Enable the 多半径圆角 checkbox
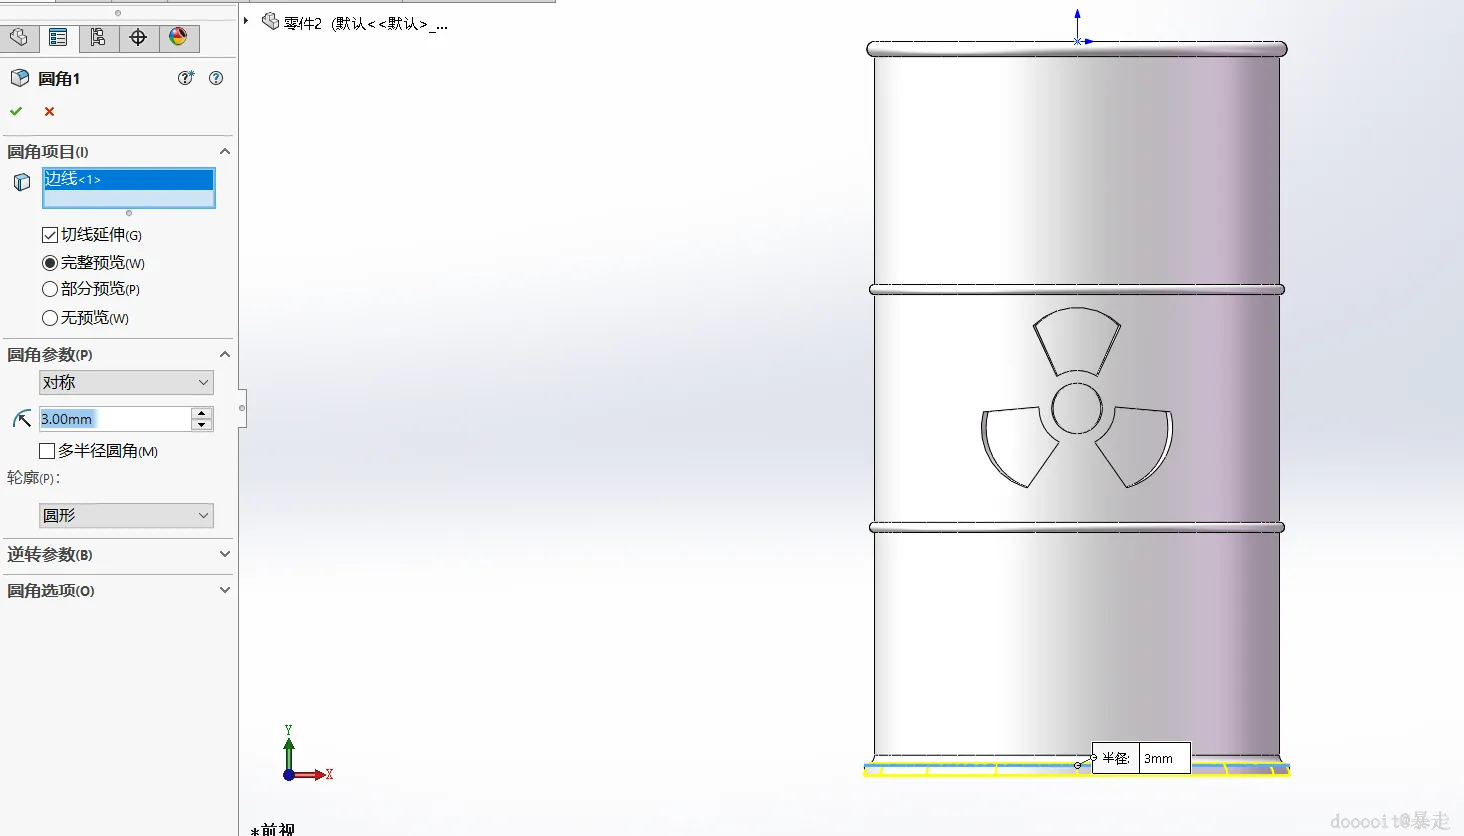Image resolution: width=1464 pixels, height=836 pixels. [47, 451]
